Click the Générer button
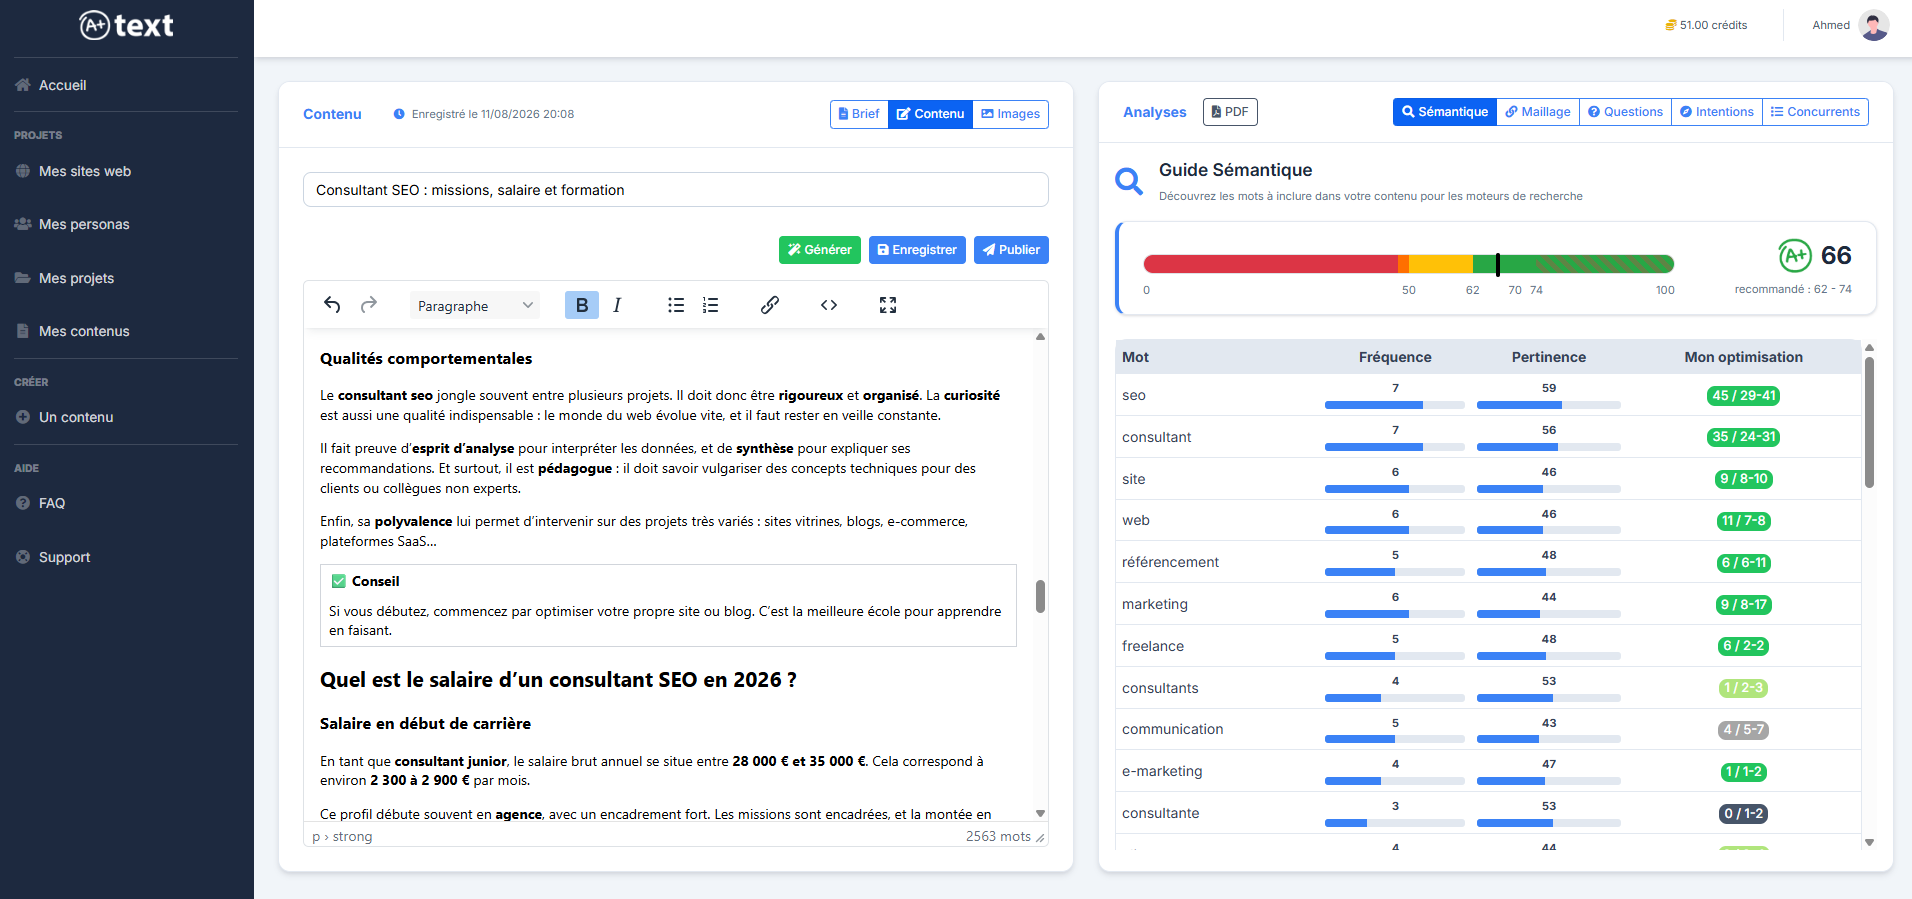Screen dimensions: 1912x899 tap(820, 250)
